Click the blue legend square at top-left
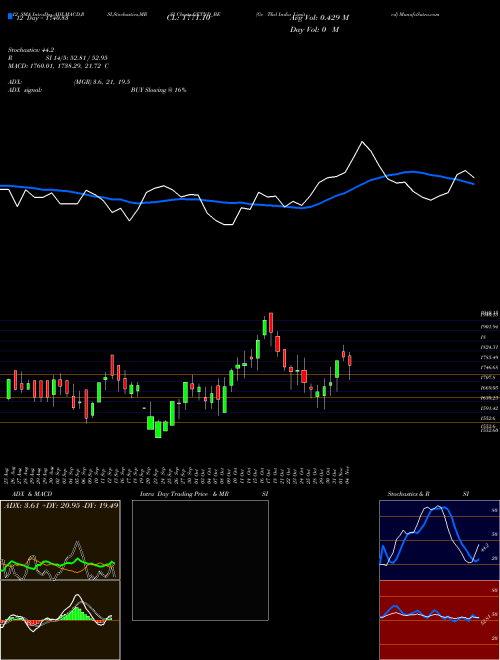The width and height of the screenshot is (500, 660). (10, 16)
